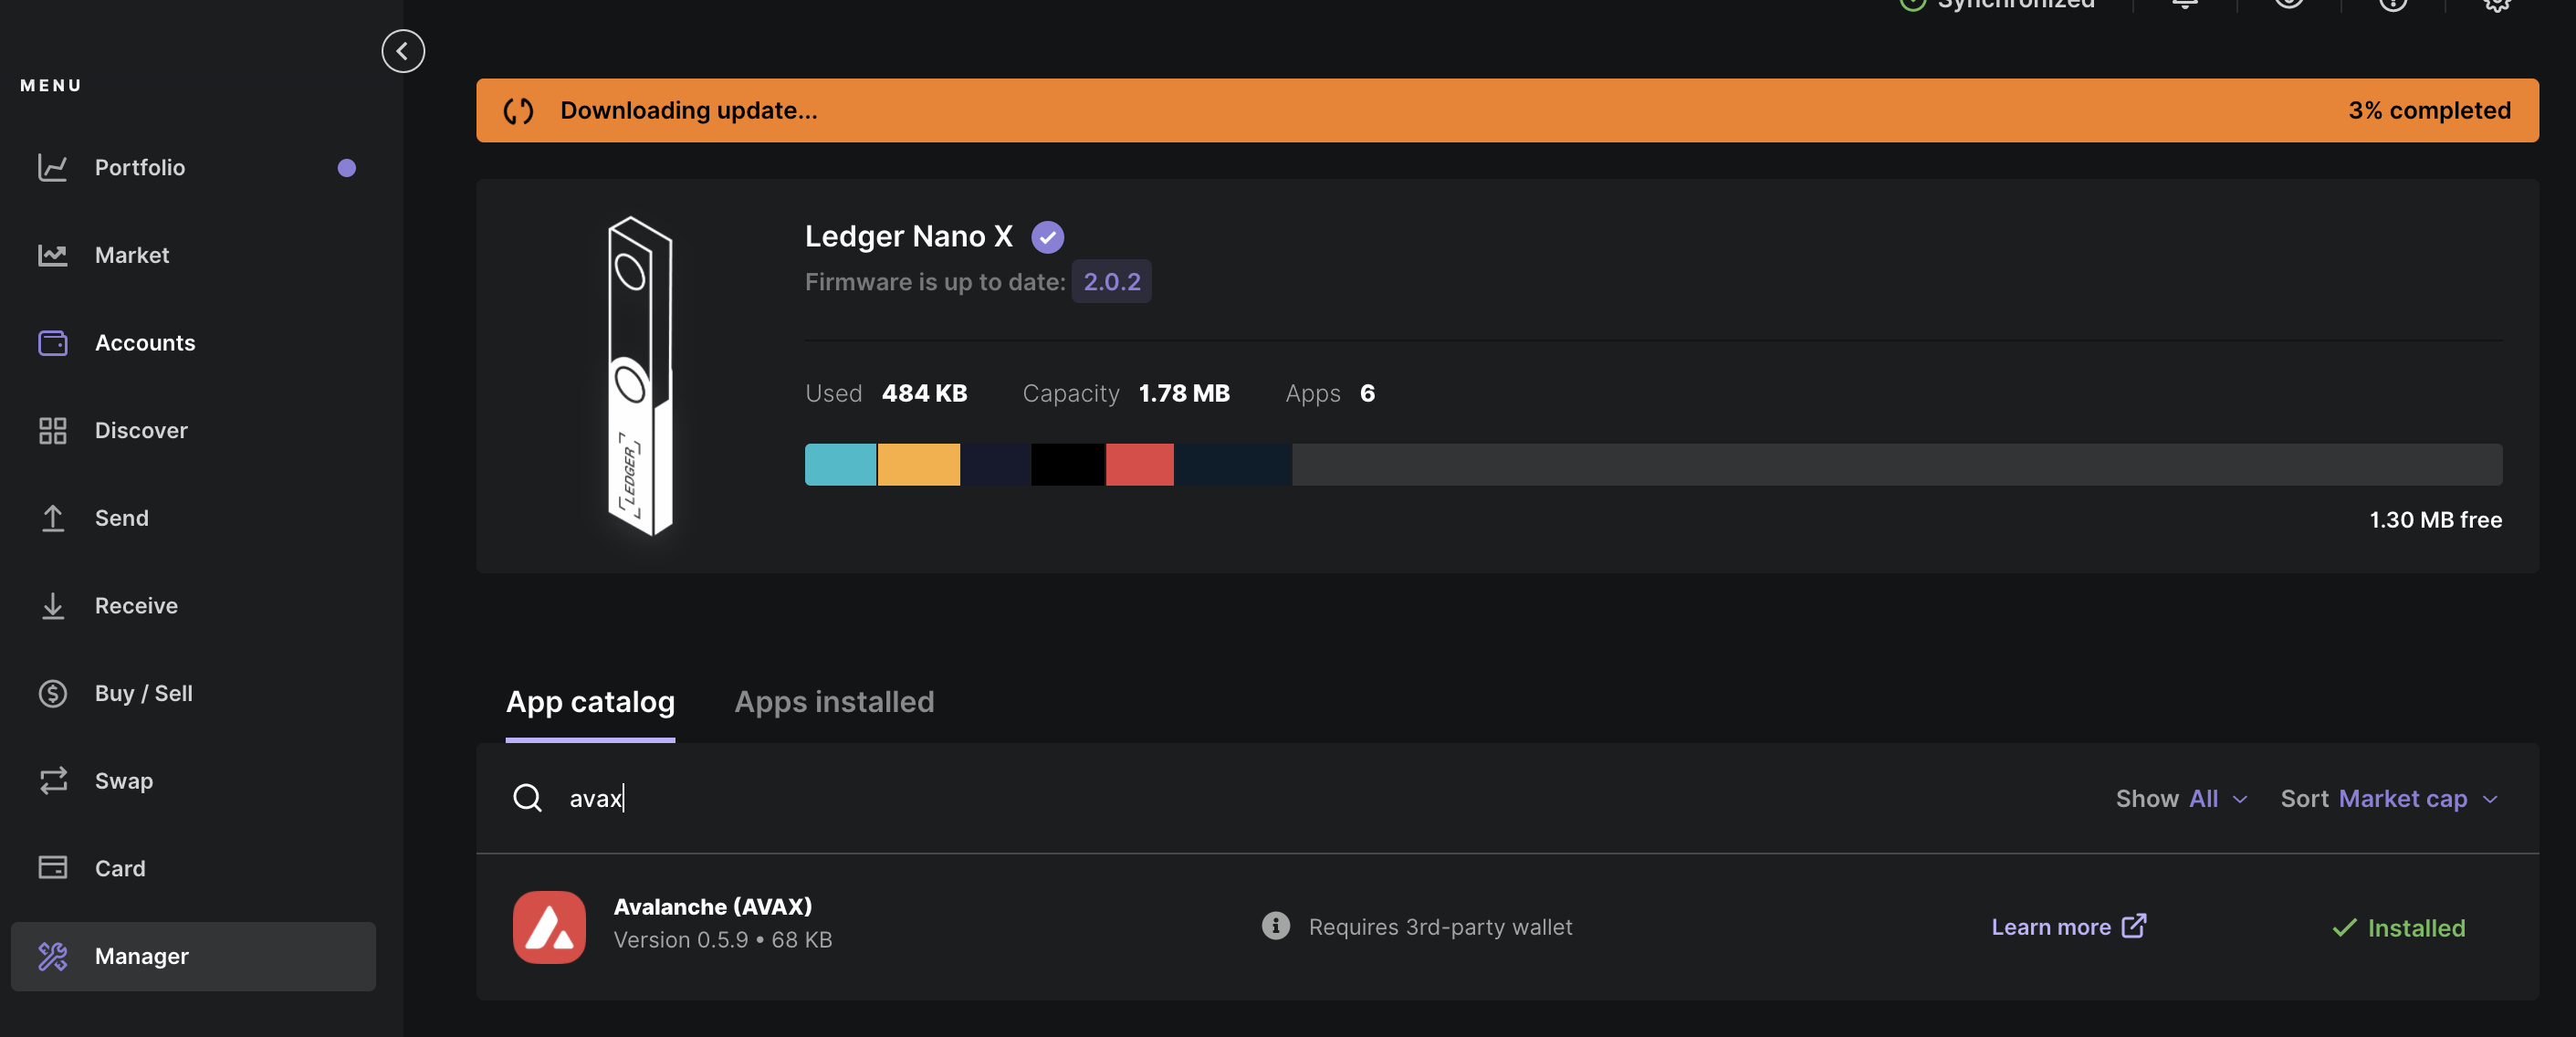The image size is (2576, 1037).
Task: Click the purple notification dot beside Portfolio
Action: click(x=346, y=168)
